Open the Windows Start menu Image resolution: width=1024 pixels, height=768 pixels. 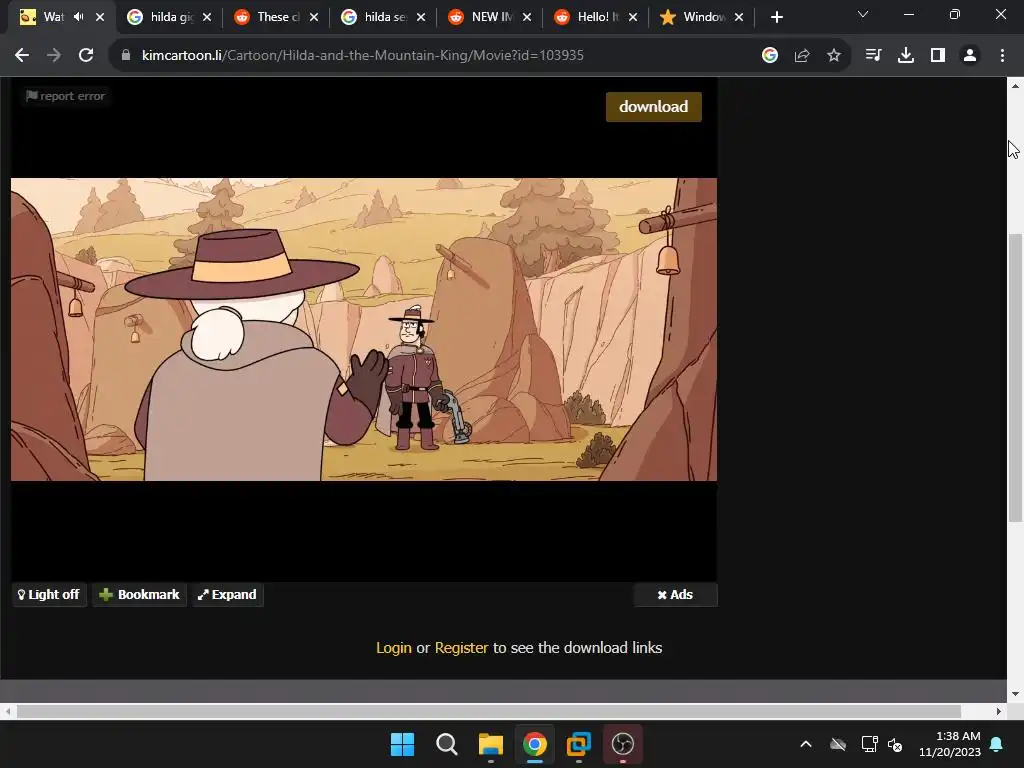[402, 744]
